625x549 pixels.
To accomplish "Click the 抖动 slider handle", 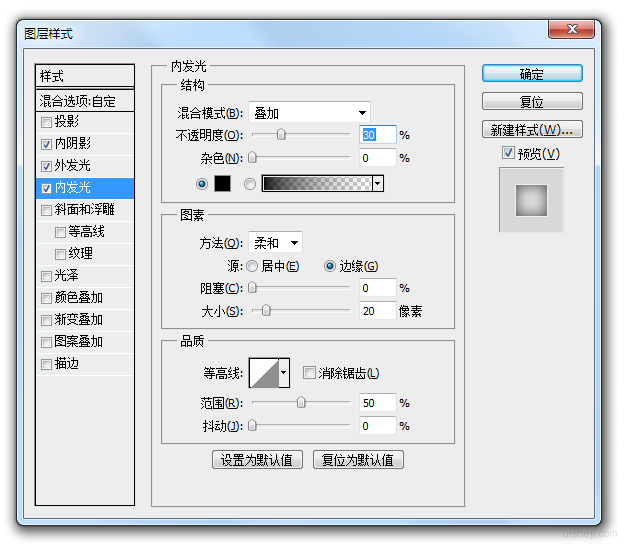I will click(x=252, y=425).
